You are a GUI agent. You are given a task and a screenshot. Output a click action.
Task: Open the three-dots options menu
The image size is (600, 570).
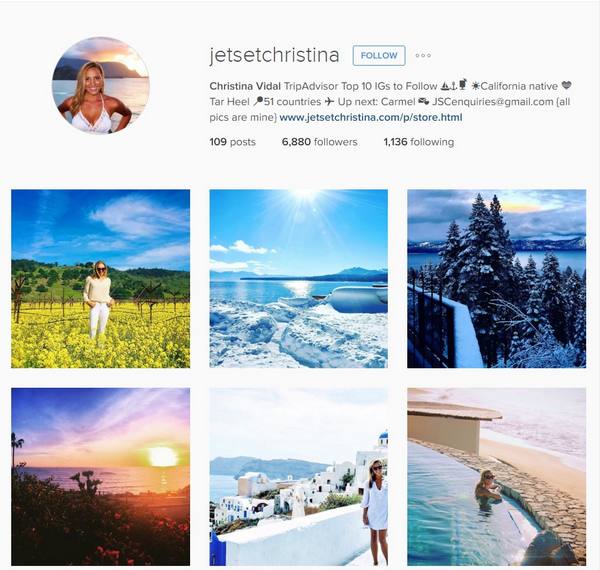(x=423, y=55)
